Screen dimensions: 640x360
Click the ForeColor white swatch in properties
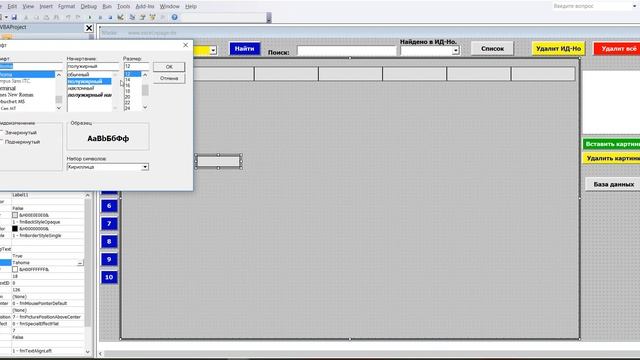(x=15, y=269)
